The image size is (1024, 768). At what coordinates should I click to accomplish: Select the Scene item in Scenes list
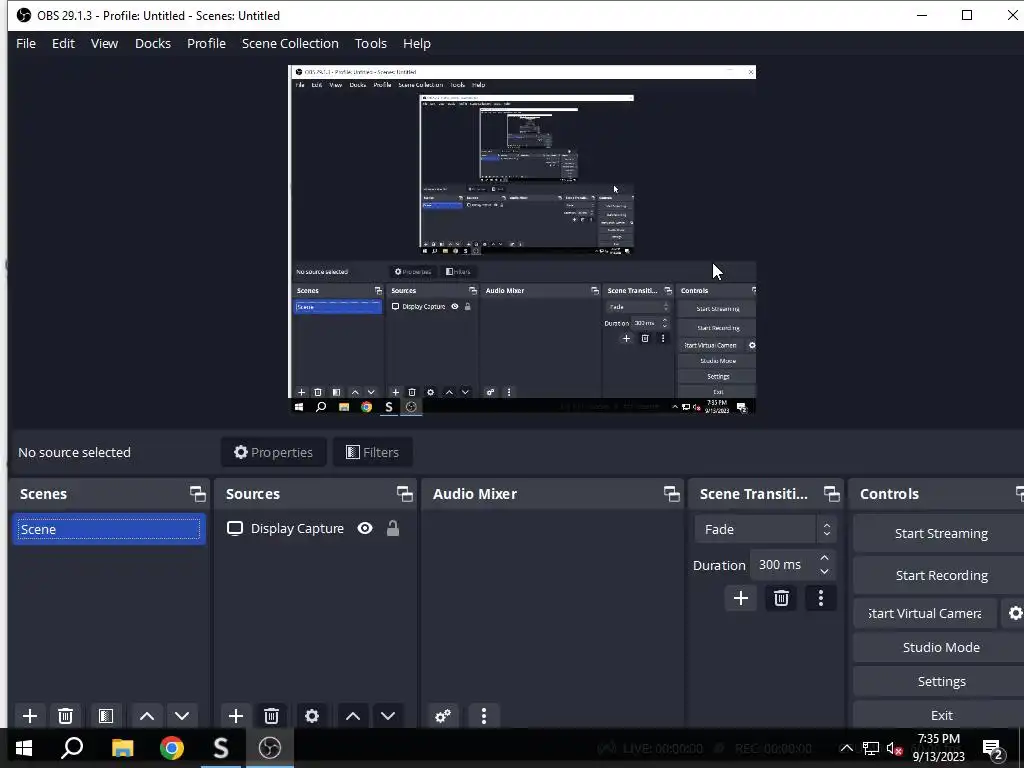pyautogui.click(x=108, y=530)
